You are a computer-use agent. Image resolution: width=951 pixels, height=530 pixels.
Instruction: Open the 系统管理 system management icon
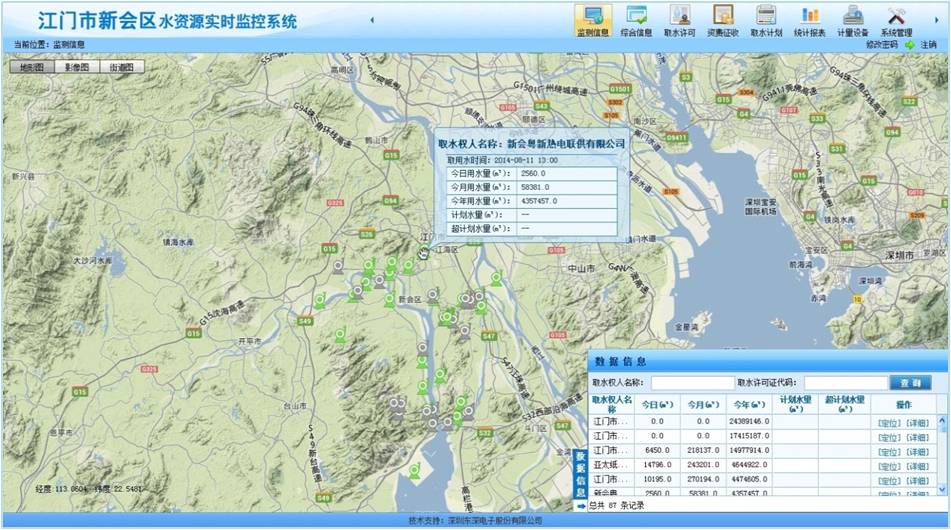(x=896, y=20)
